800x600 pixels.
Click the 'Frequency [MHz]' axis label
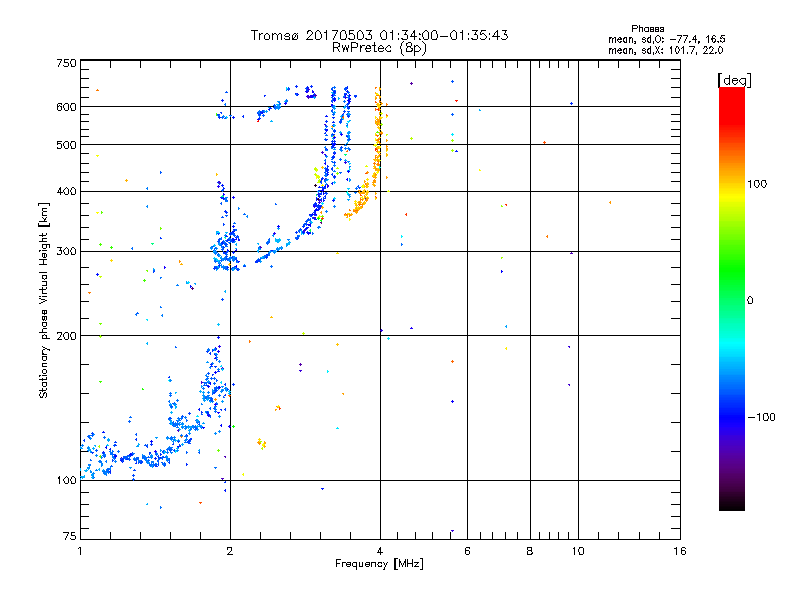(379, 564)
